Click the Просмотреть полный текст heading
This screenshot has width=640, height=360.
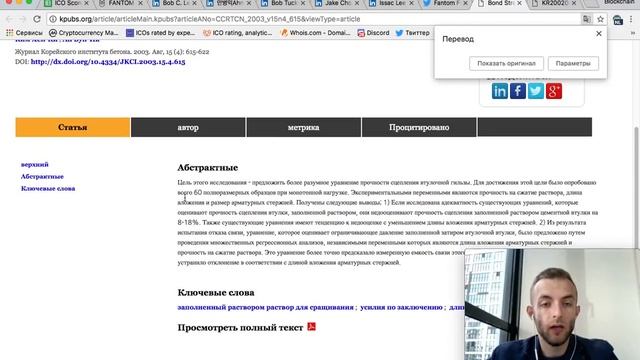(x=240, y=327)
